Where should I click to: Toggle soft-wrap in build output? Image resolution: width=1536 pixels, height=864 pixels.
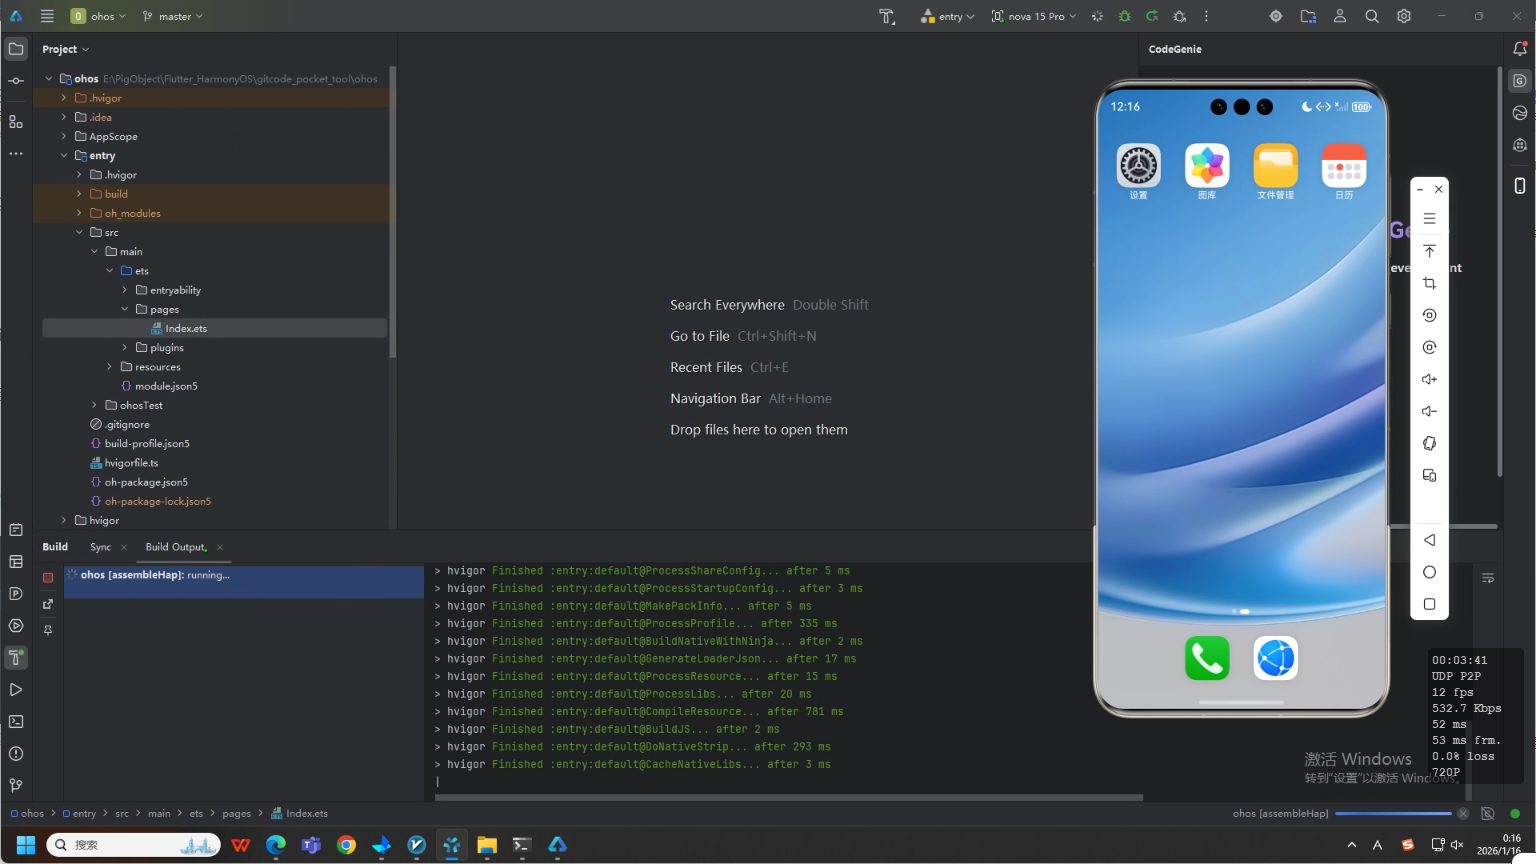(x=1488, y=578)
